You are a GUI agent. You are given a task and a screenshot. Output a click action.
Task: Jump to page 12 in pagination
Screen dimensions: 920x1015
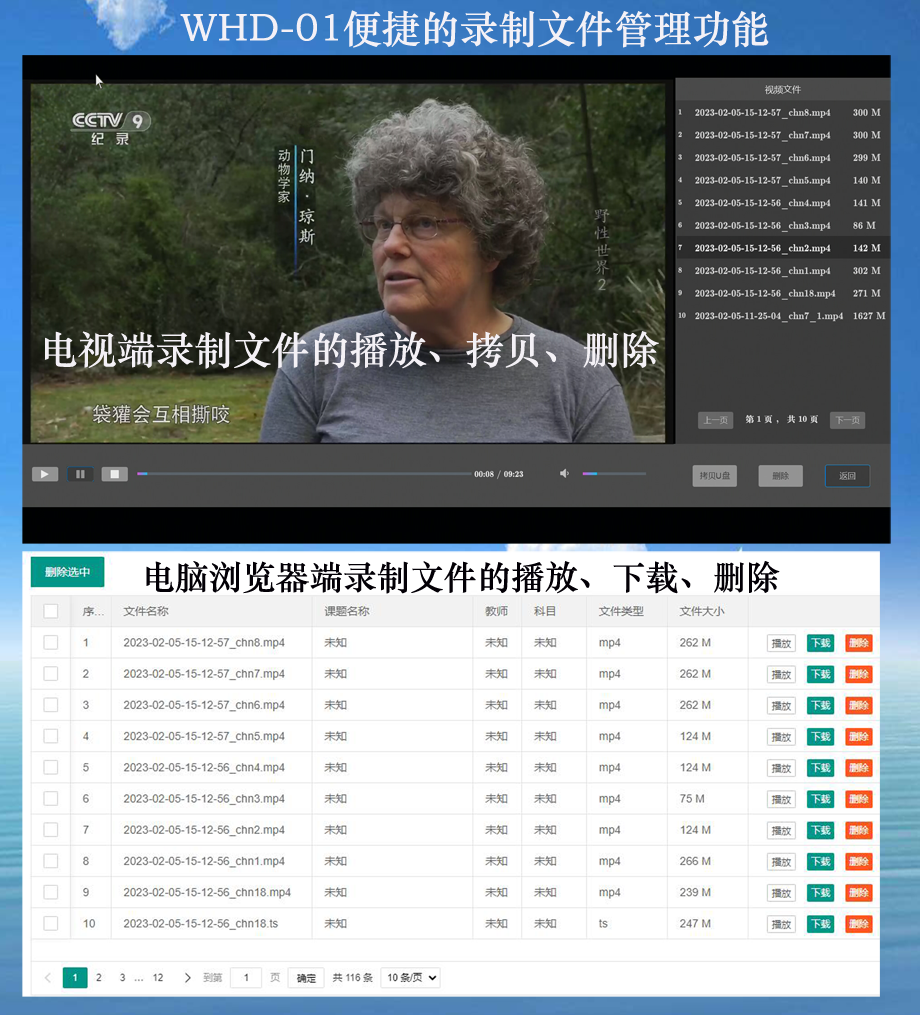157,978
